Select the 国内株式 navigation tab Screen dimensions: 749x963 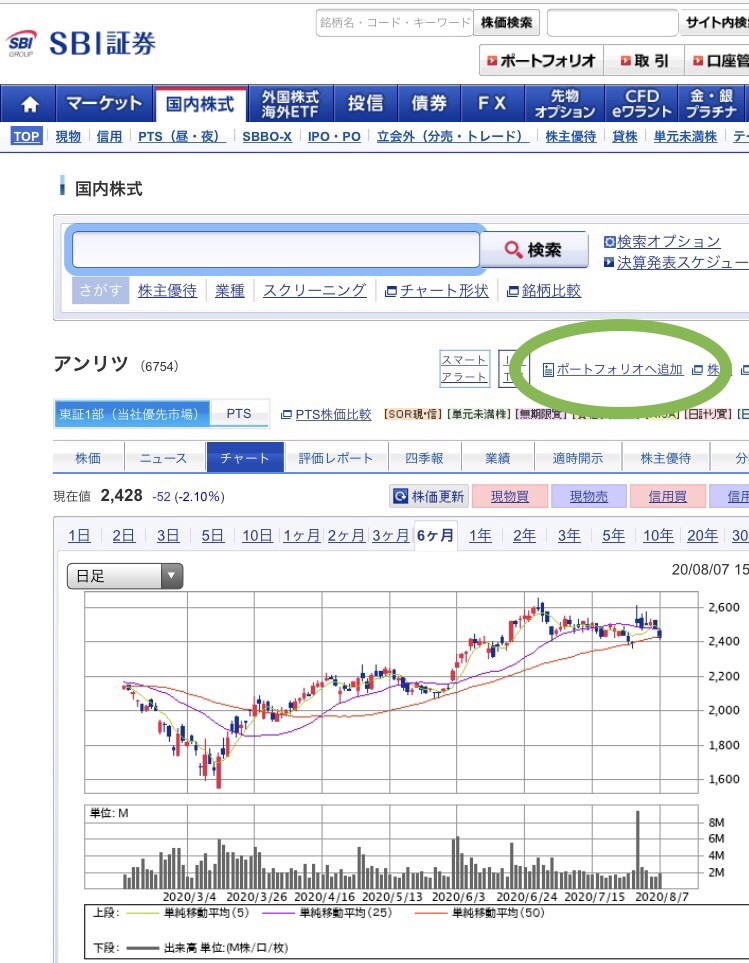(x=200, y=104)
